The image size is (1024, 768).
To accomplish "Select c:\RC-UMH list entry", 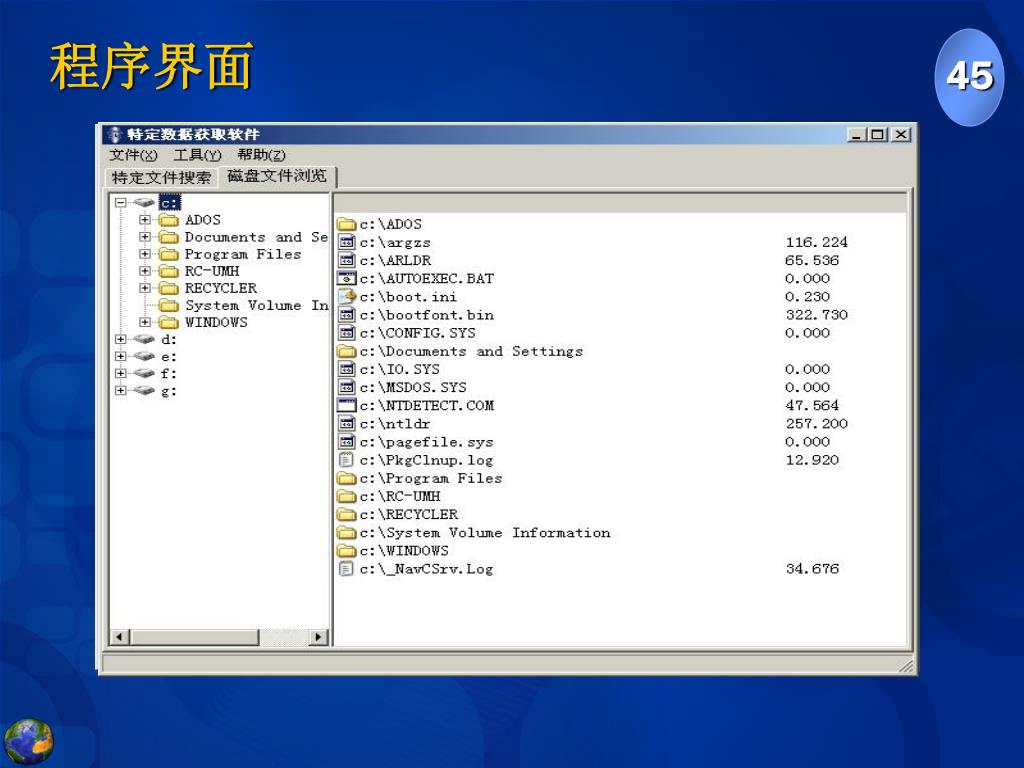I will click(x=400, y=496).
